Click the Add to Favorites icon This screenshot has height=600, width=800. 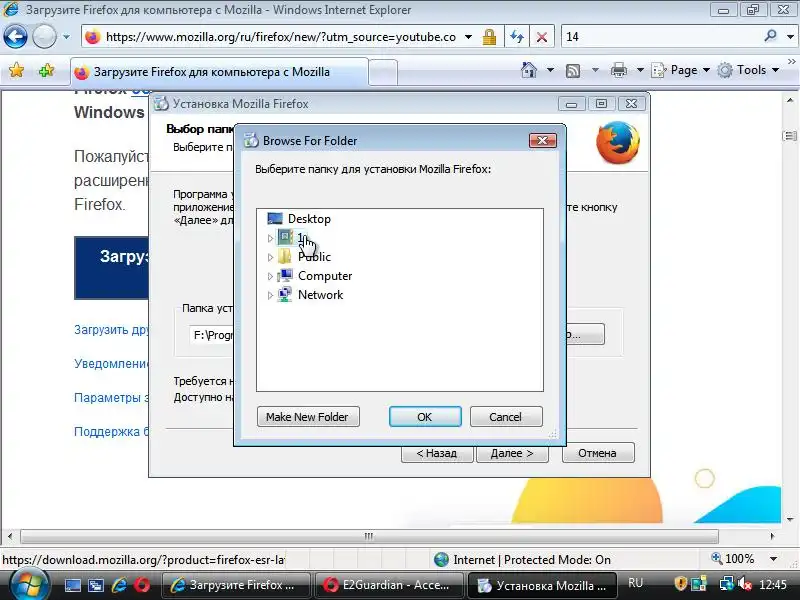pos(46,70)
